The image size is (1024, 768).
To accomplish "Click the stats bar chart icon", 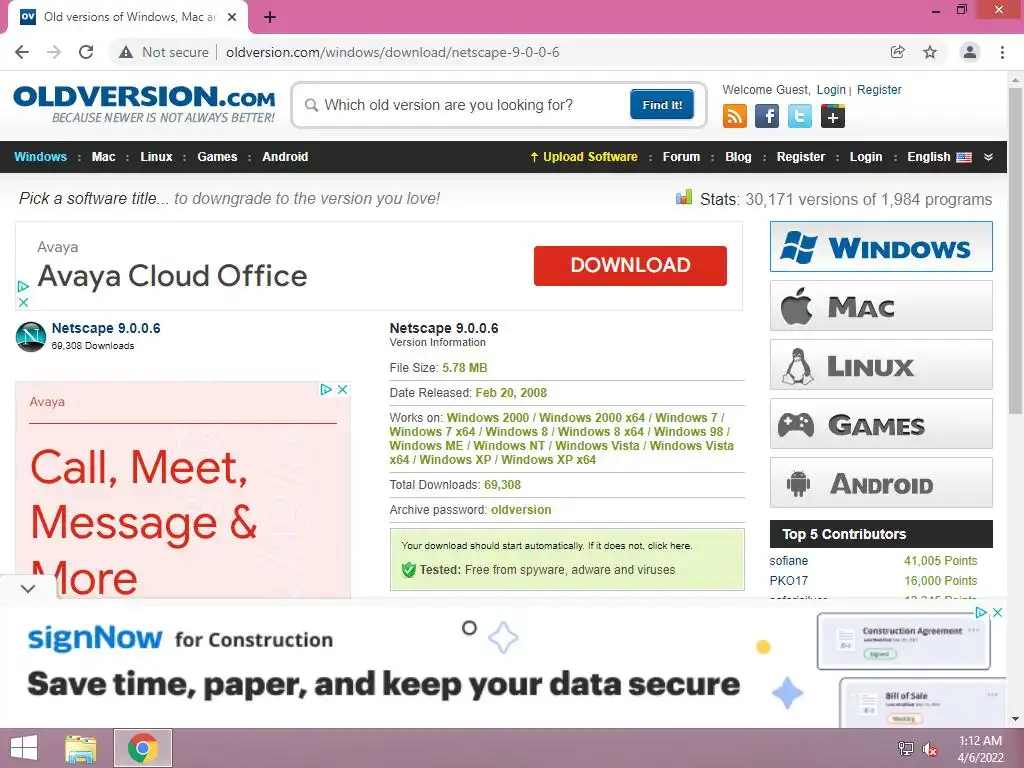I will (x=684, y=197).
